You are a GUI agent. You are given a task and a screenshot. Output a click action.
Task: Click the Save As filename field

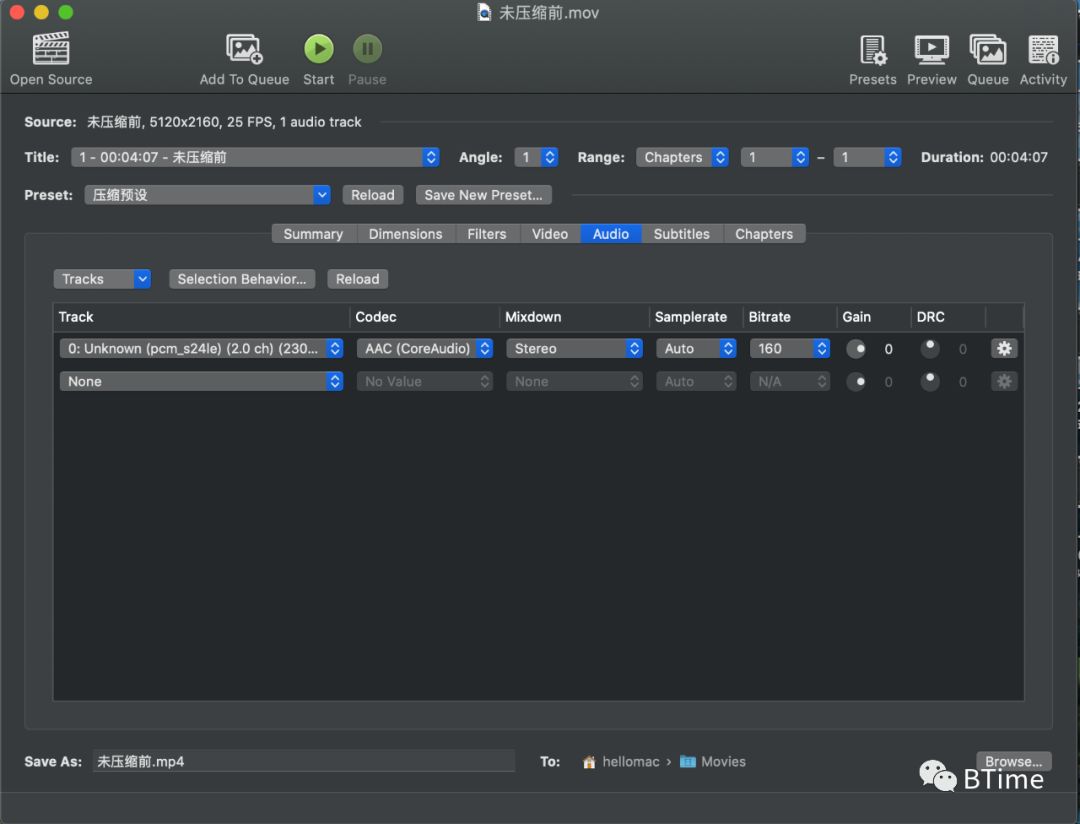pyautogui.click(x=303, y=761)
